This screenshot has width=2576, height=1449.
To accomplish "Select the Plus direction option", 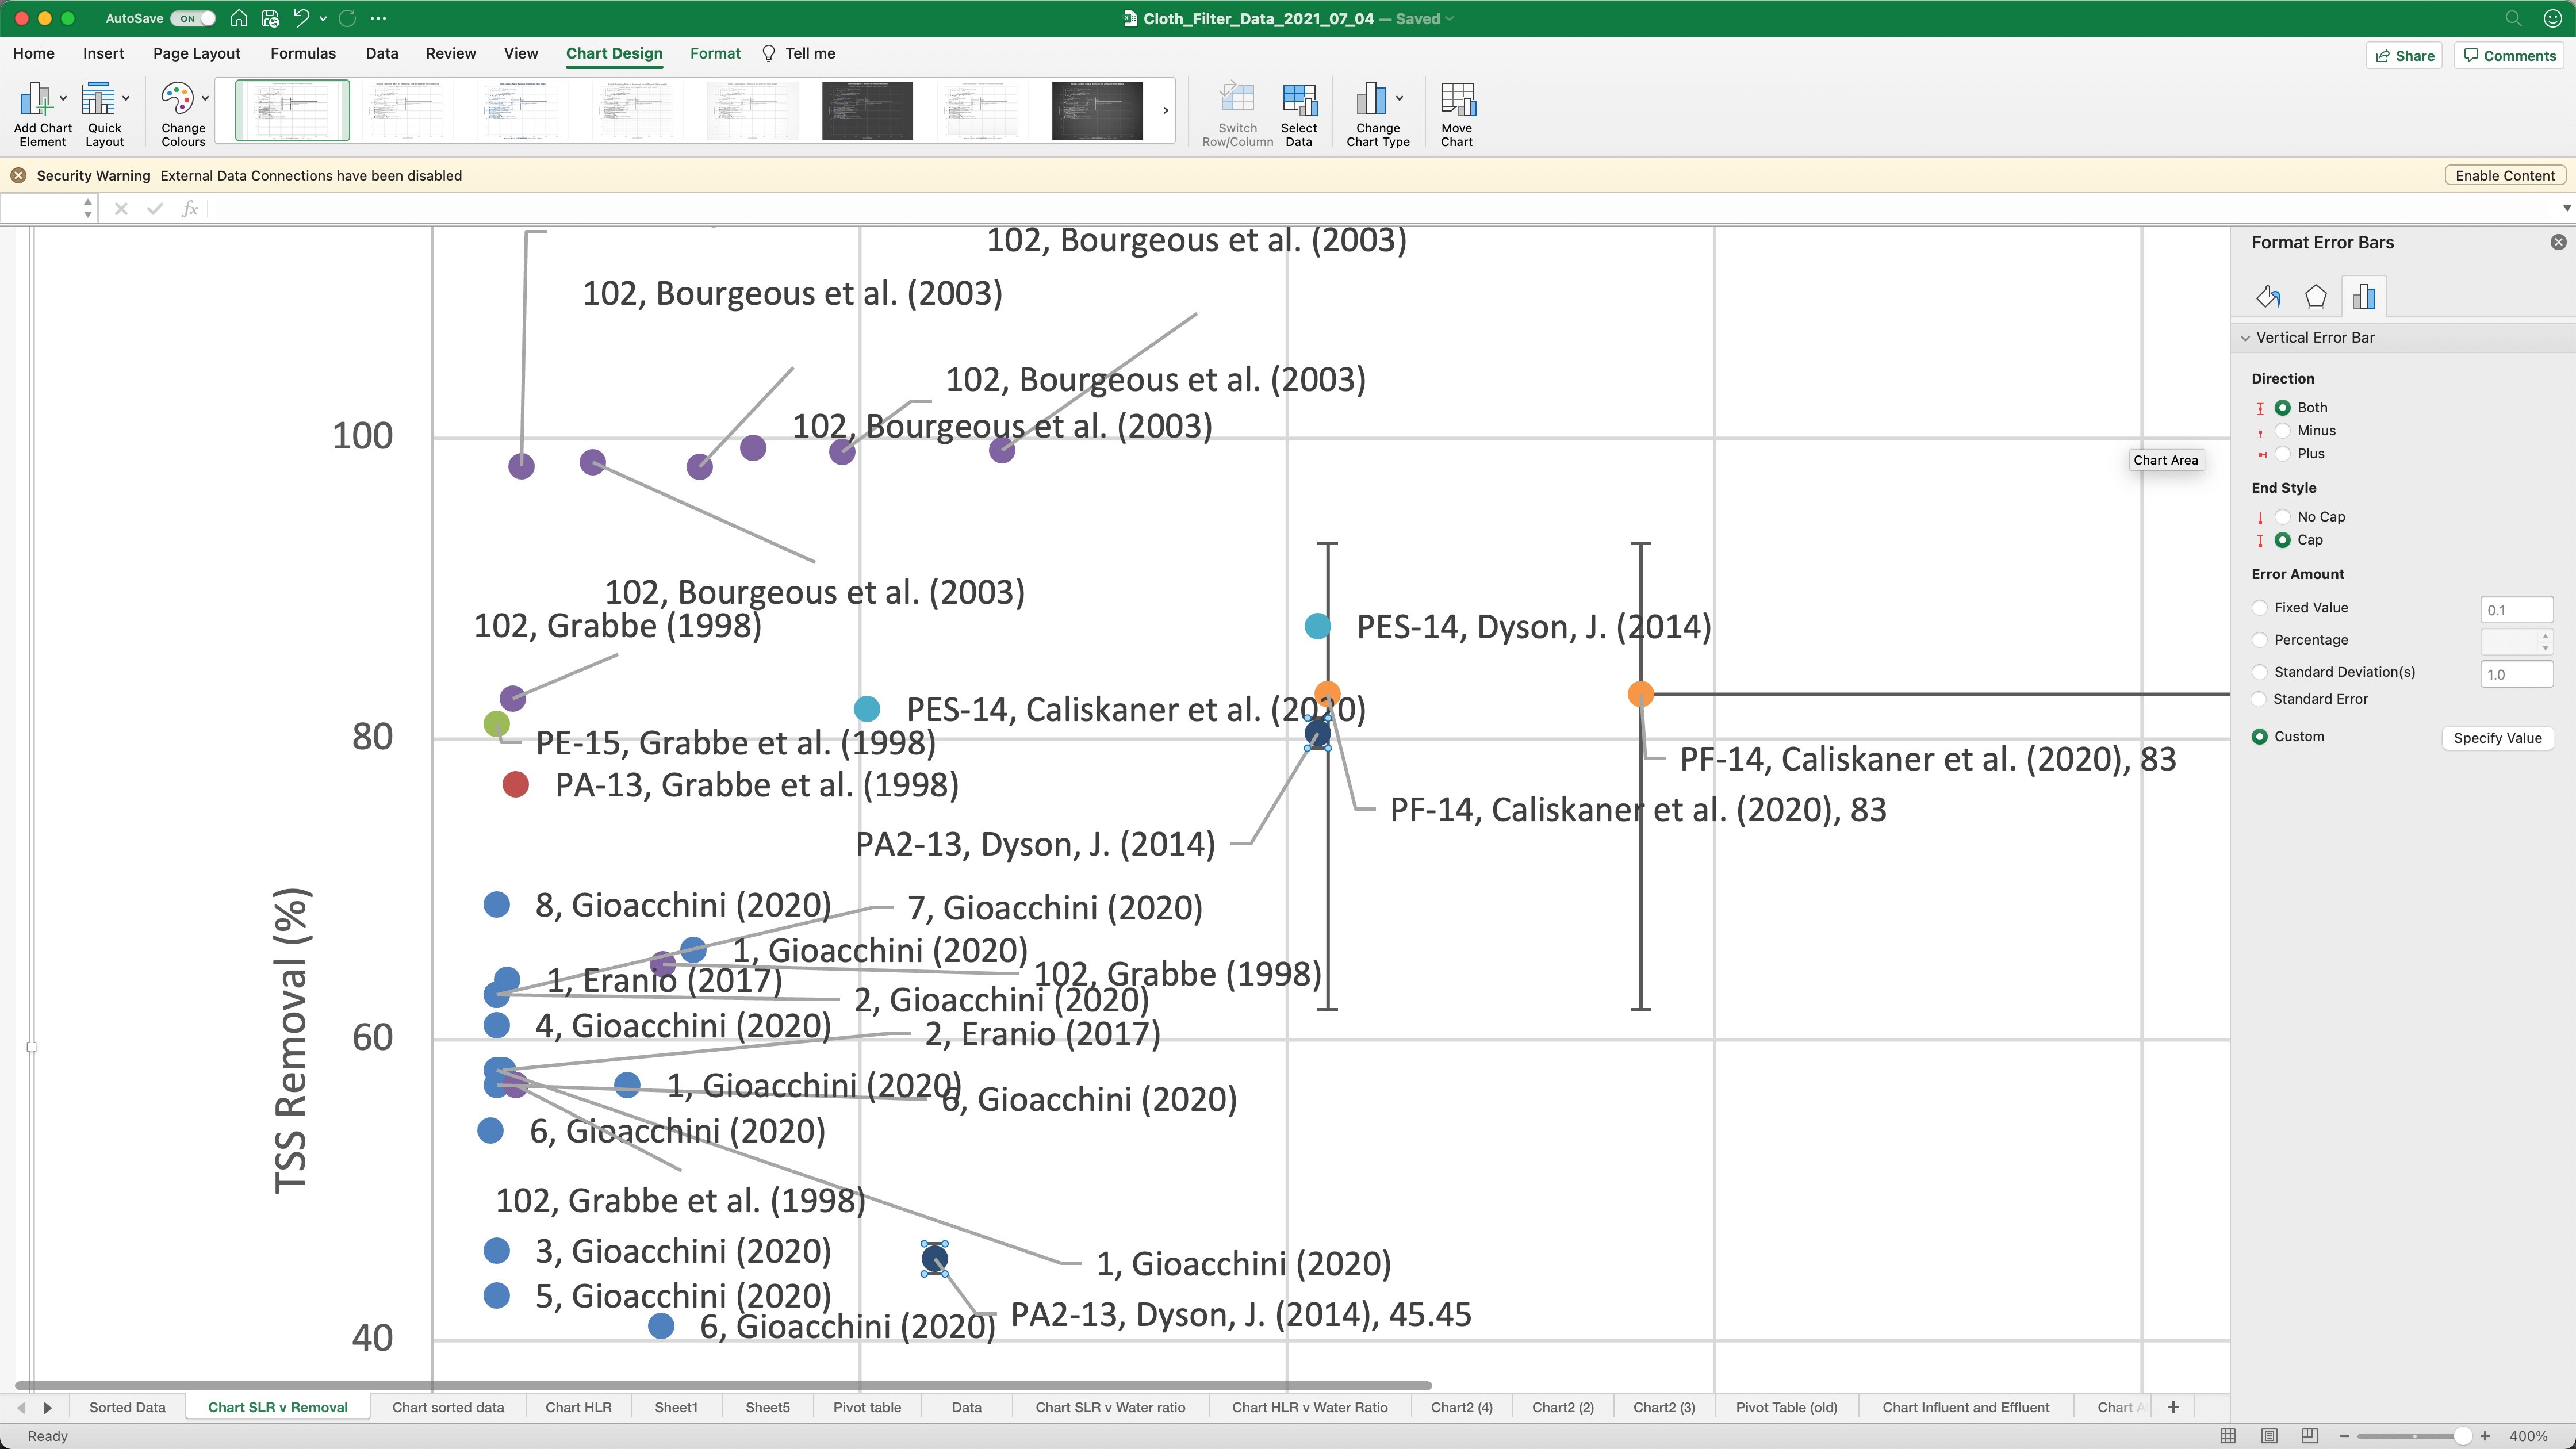I will pos(2283,454).
